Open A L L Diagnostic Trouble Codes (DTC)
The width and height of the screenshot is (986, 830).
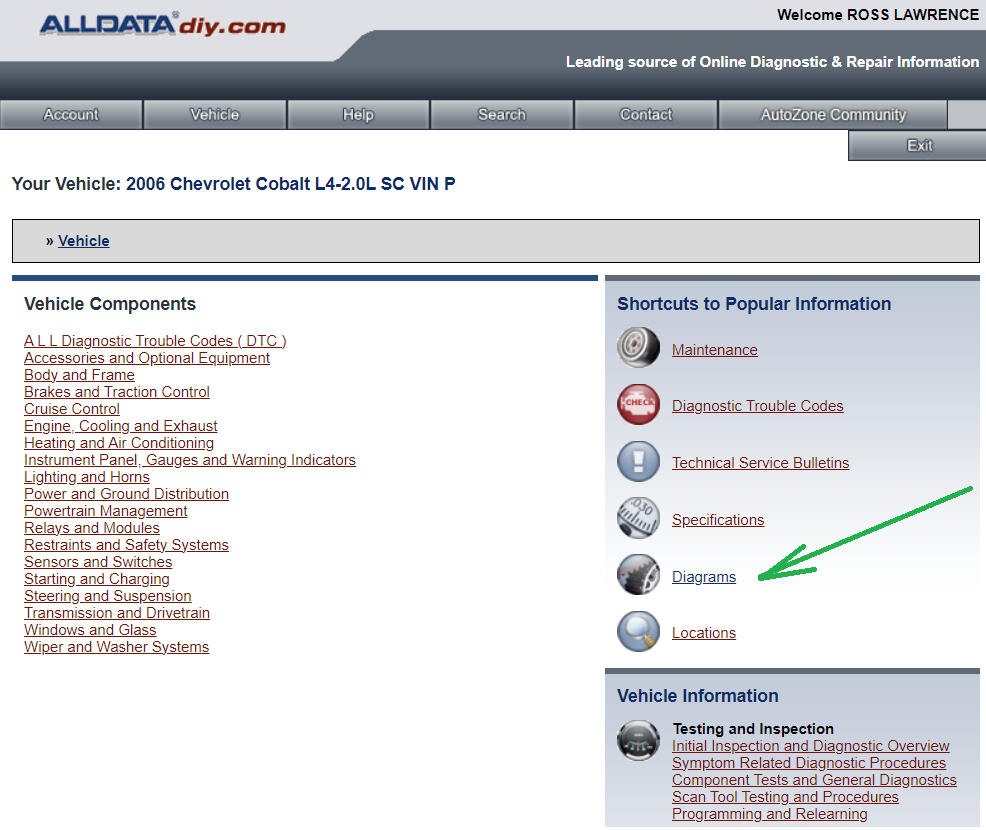155,341
